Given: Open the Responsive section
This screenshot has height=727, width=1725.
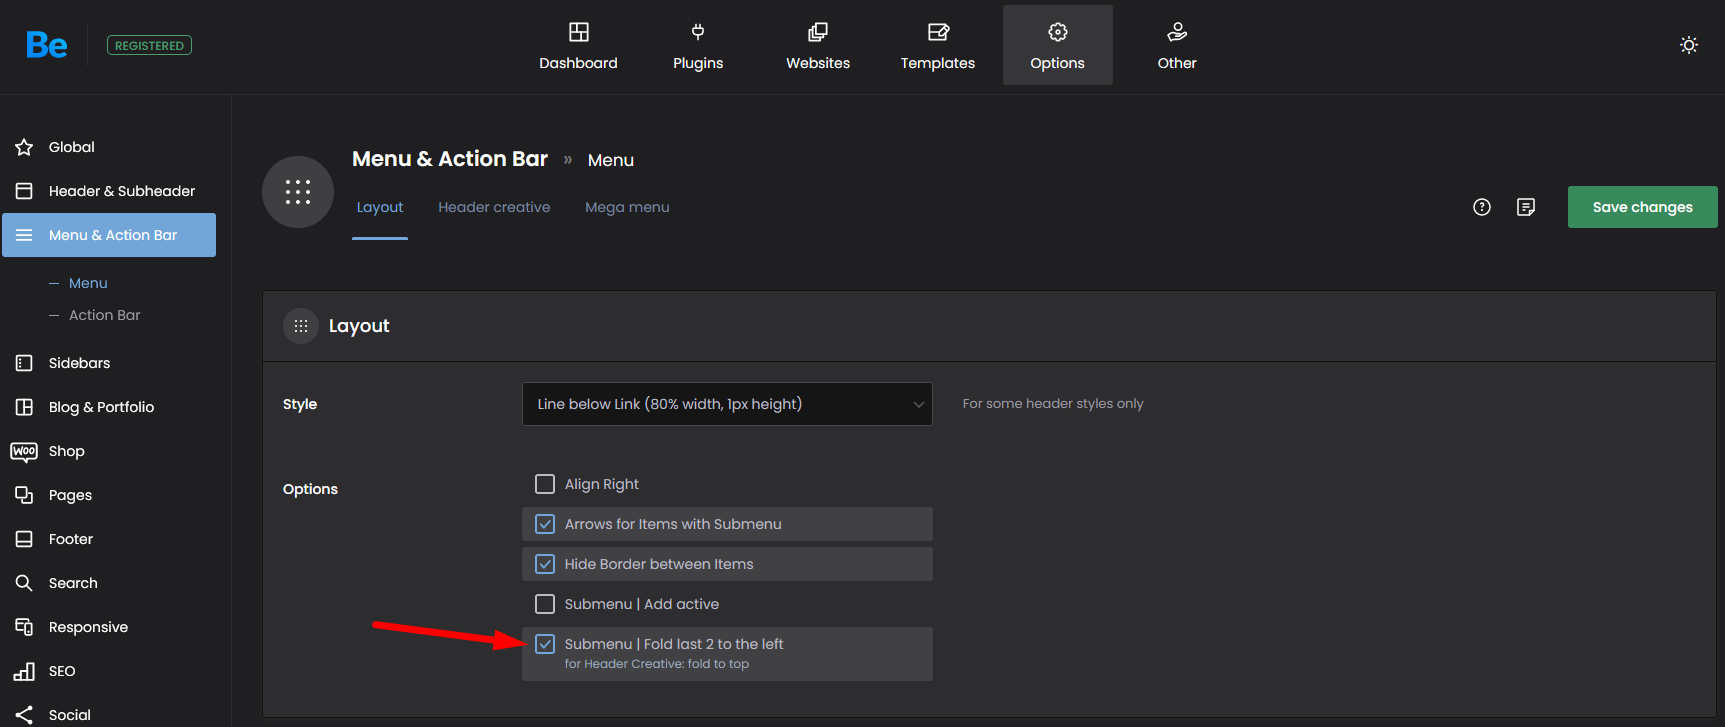Looking at the screenshot, I should pyautogui.click(x=88, y=627).
